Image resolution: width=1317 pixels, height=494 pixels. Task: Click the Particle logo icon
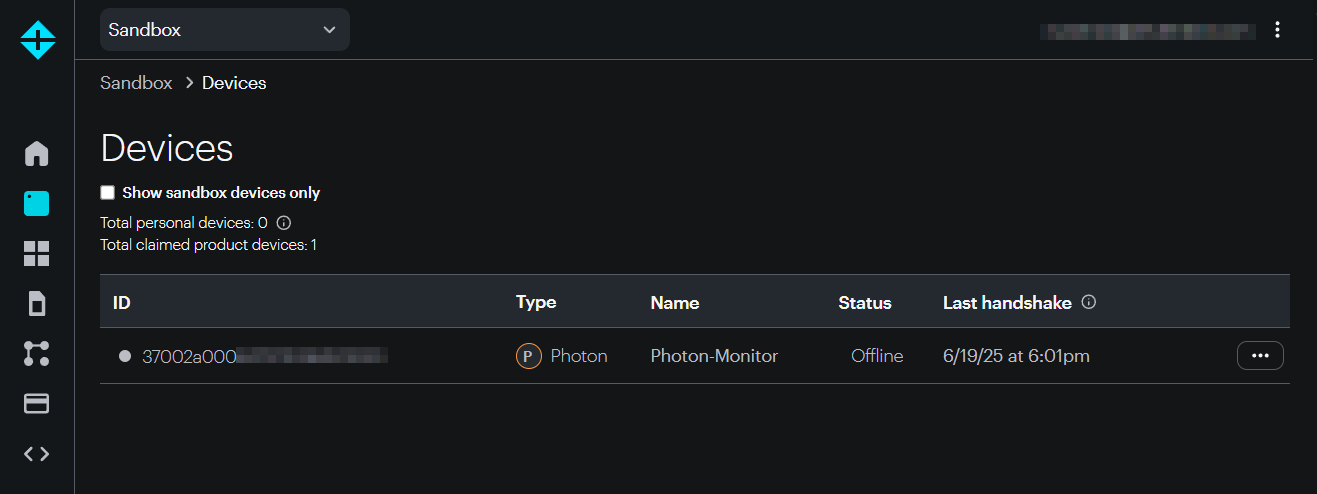(x=37, y=40)
